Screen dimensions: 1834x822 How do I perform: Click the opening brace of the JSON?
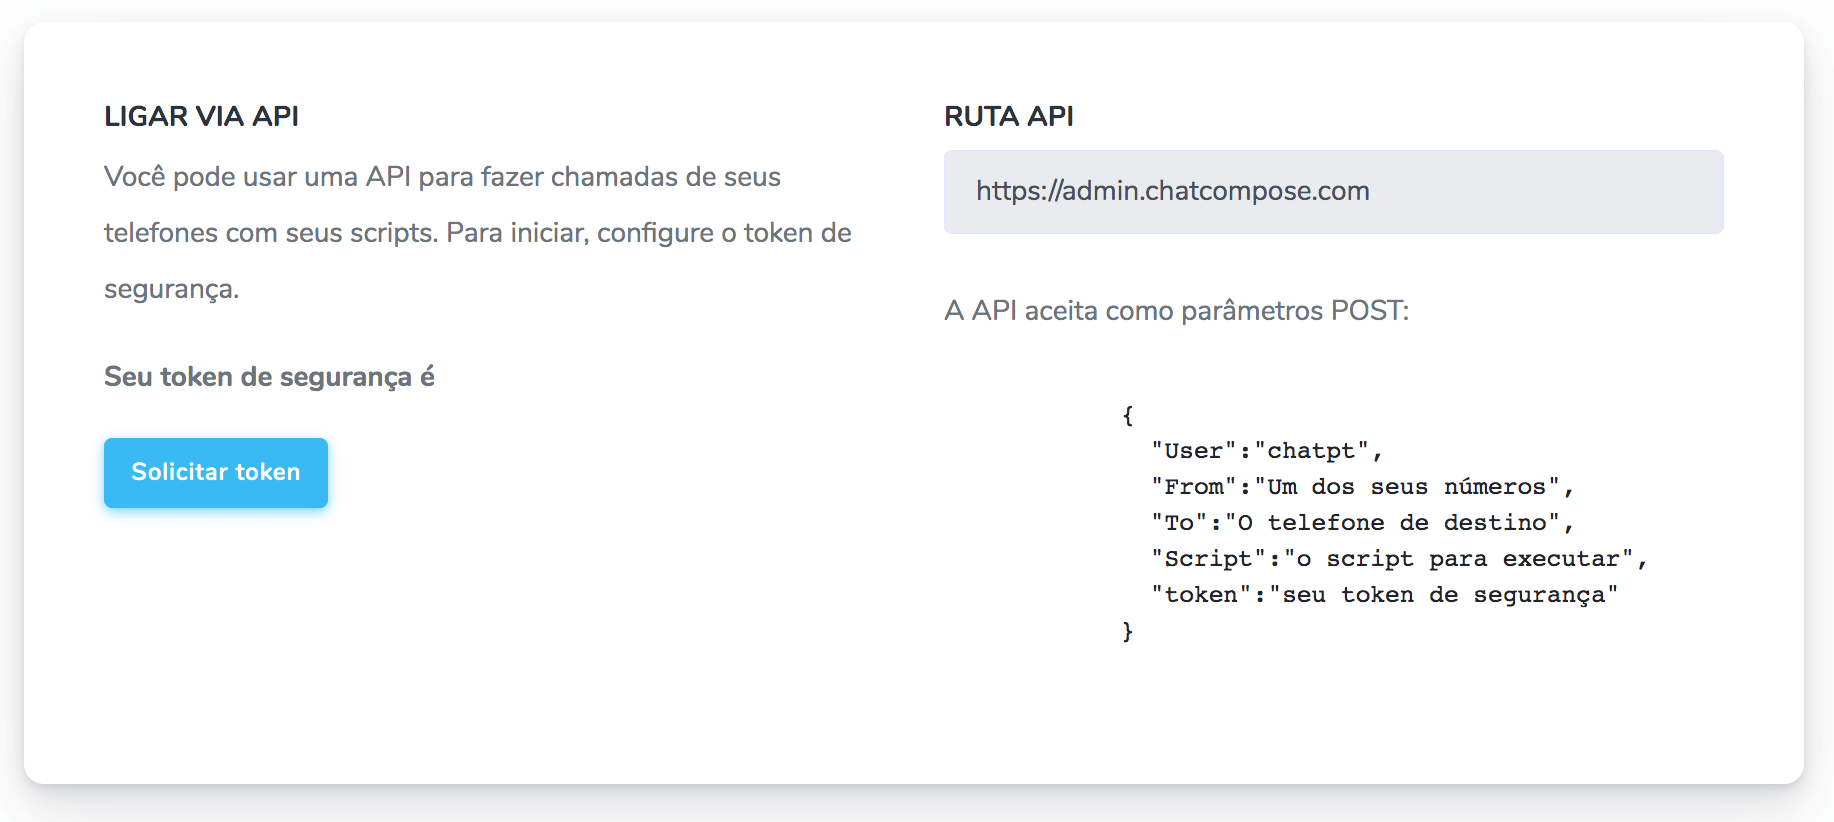coord(1127,415)
